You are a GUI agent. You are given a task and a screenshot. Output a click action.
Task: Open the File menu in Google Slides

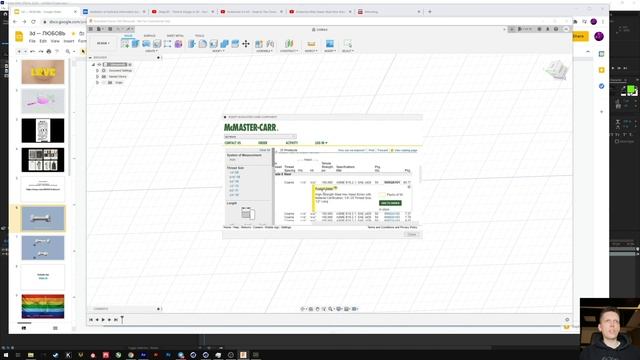point(32,41)
